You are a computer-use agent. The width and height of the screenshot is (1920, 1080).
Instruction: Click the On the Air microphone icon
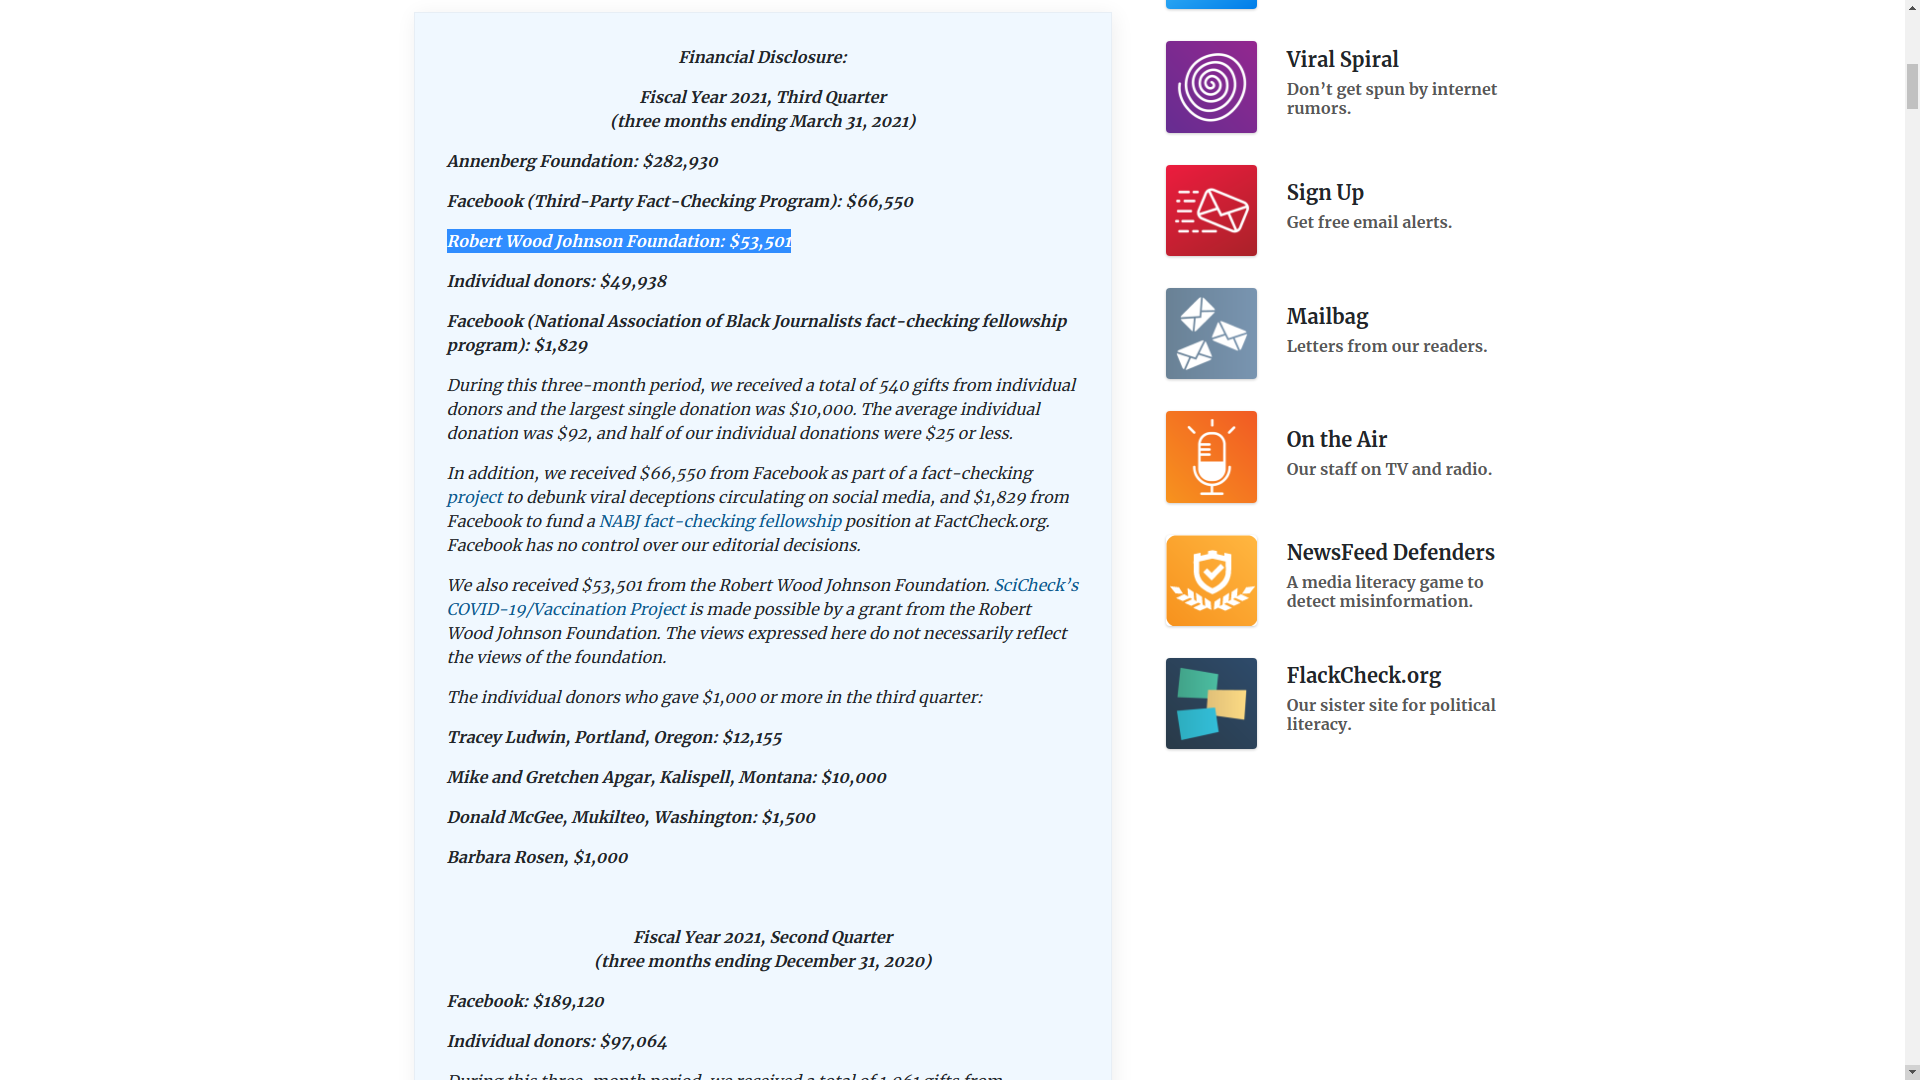tap(1211, 457)
